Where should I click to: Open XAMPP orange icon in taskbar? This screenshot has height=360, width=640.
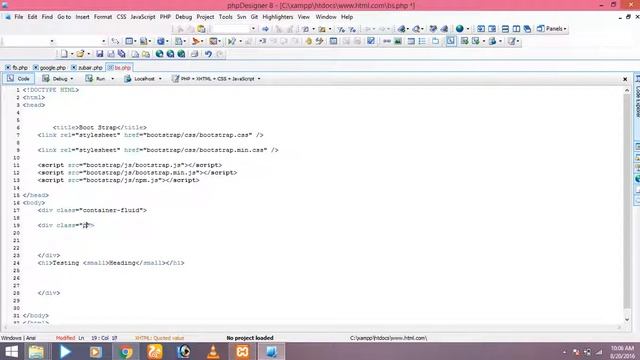click(x=242, y=351)
